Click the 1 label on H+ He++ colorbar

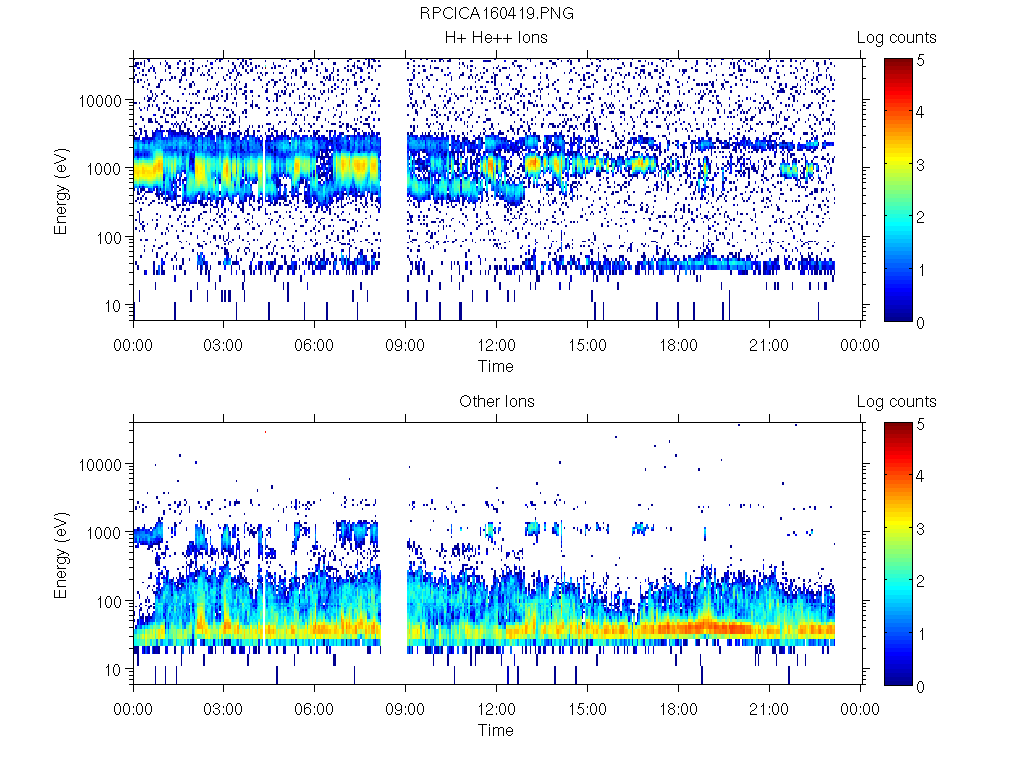tap(920, 270)
